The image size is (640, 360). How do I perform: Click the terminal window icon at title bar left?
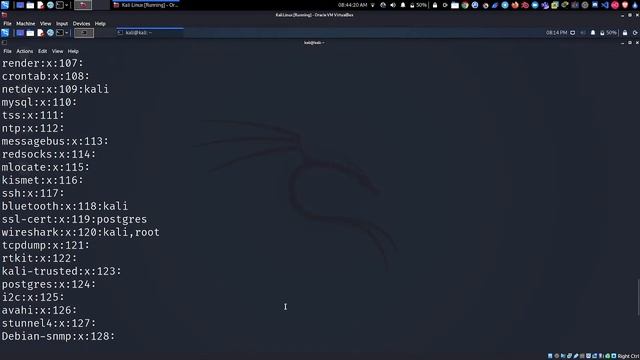pos(4,42)
